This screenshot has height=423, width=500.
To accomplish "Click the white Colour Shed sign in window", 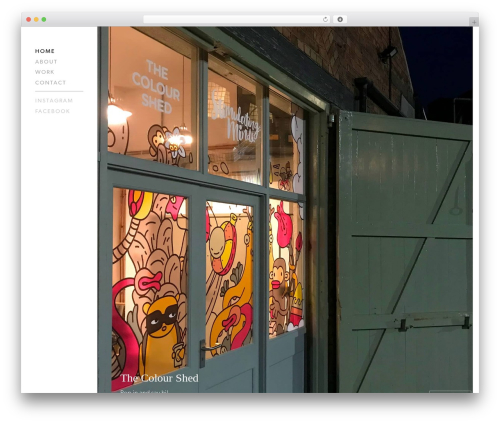I will 156,87.
